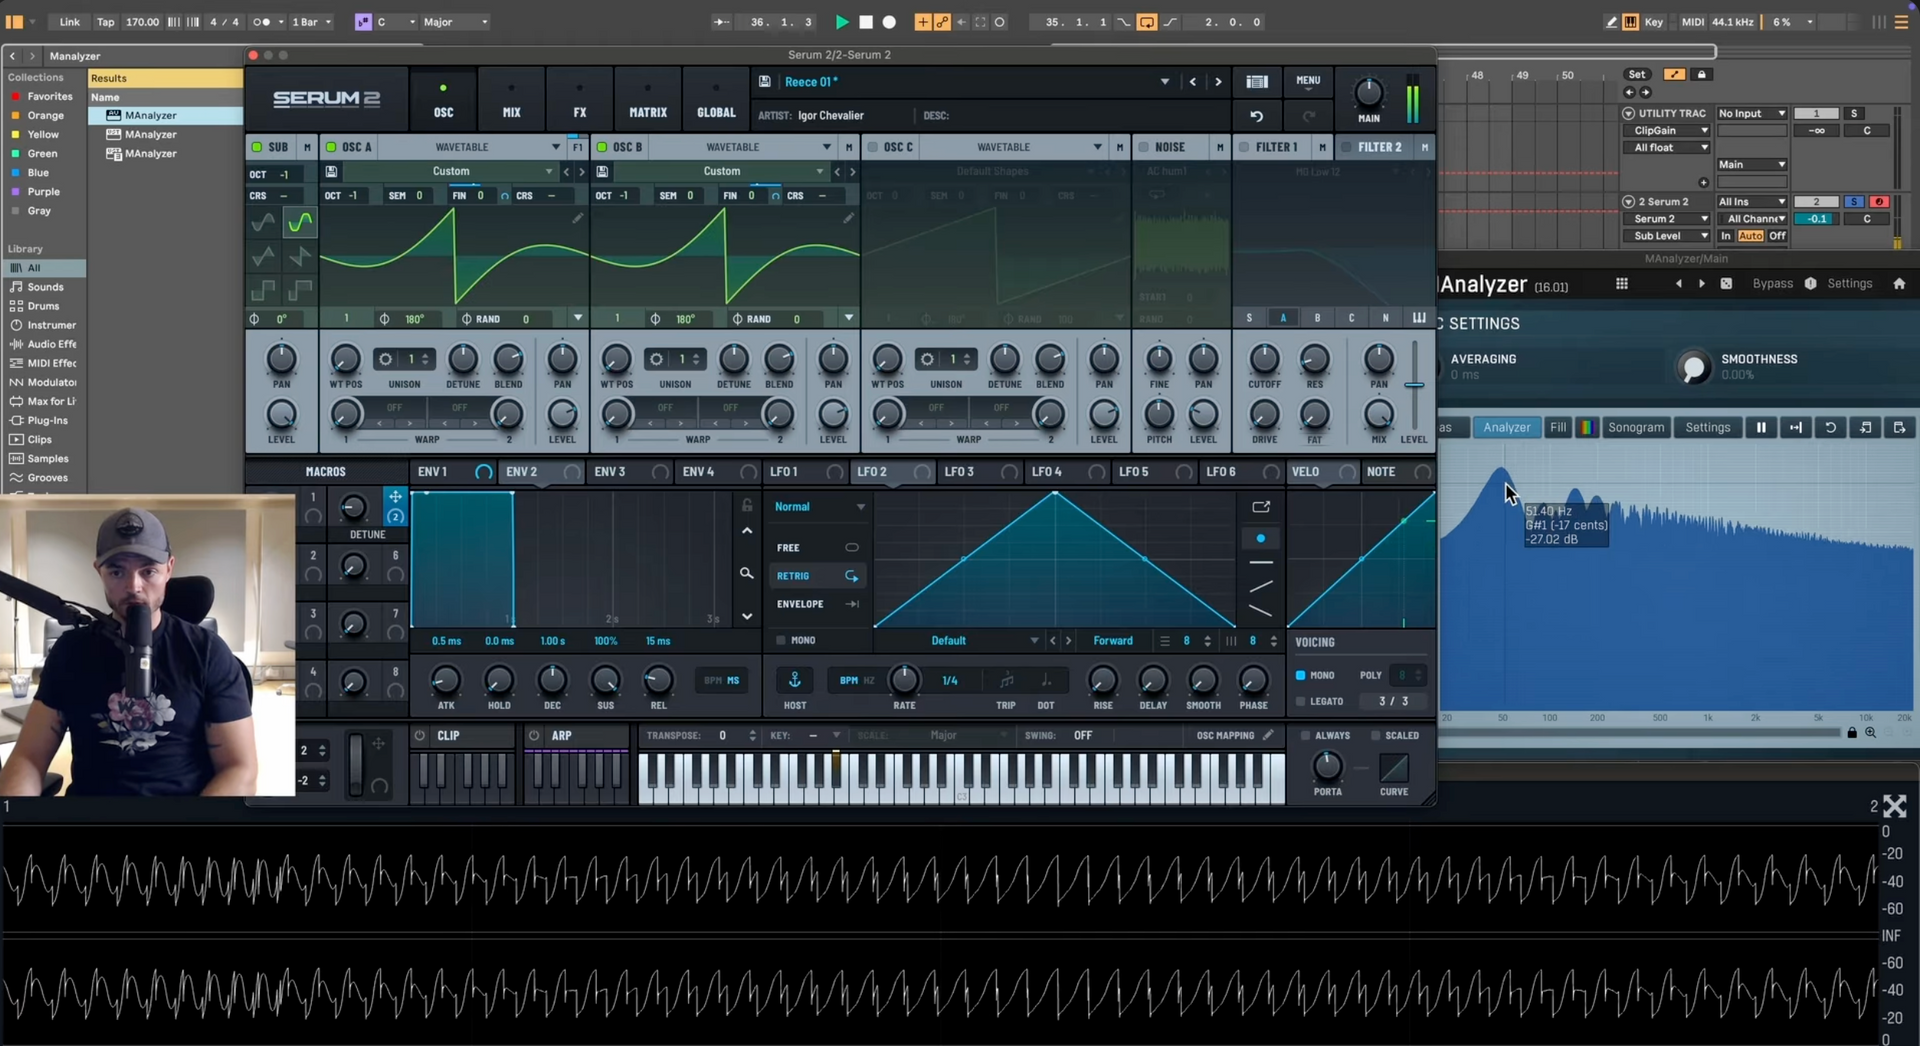
Task: Enable the OSC C oscillator
Action: click(873, 148)
